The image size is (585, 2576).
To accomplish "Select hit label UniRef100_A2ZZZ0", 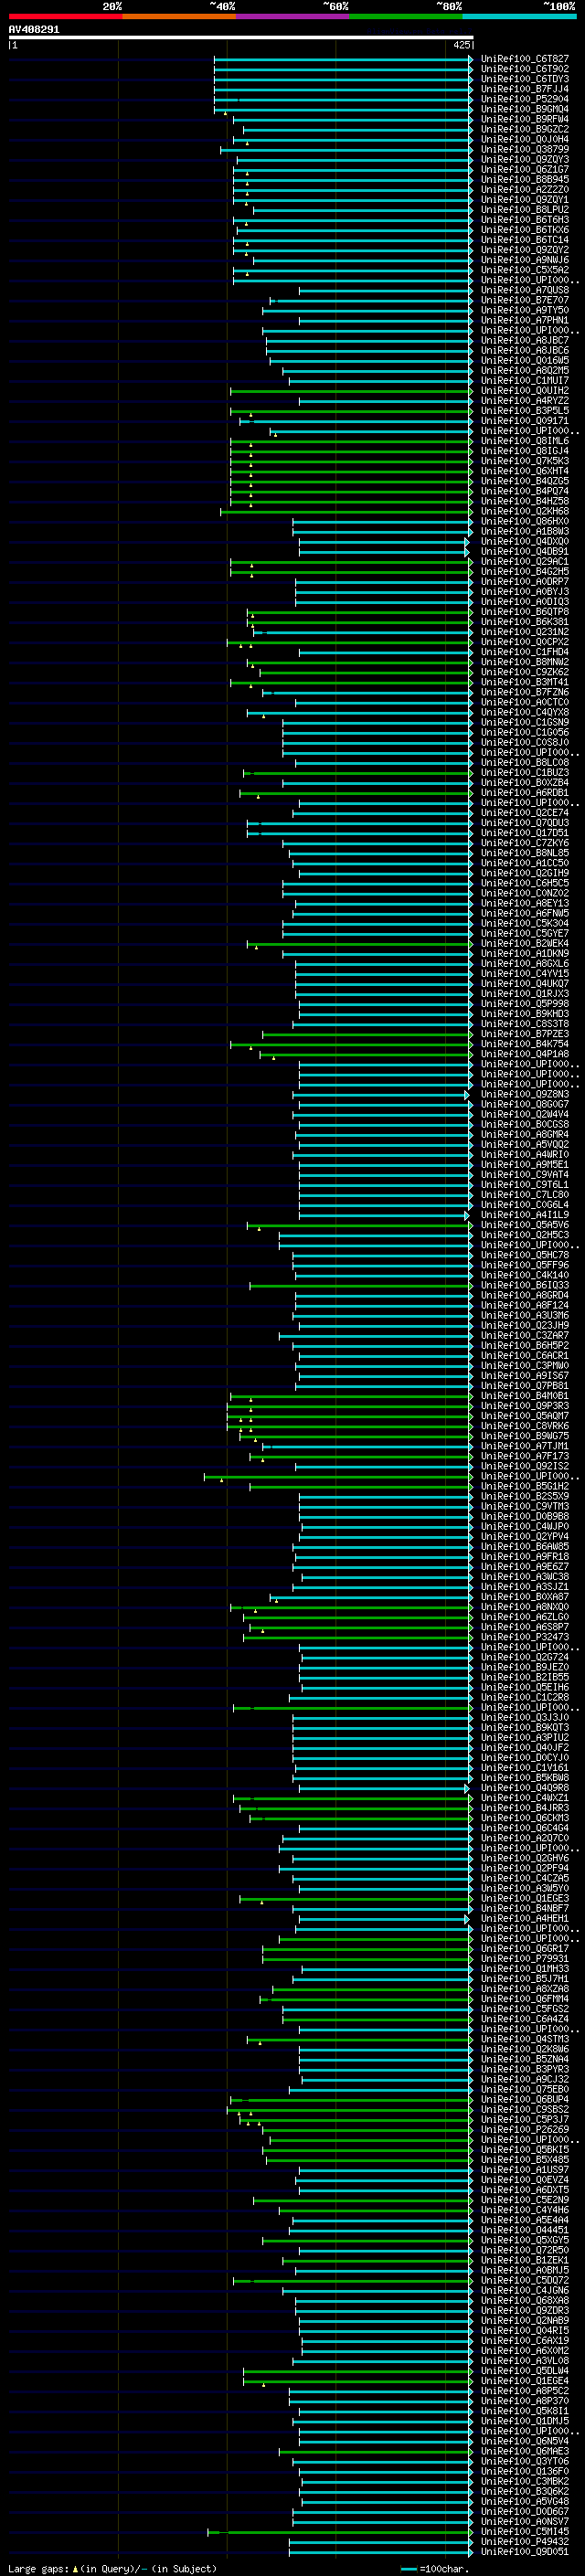I will pyautogui.click(x=524, y=189).
